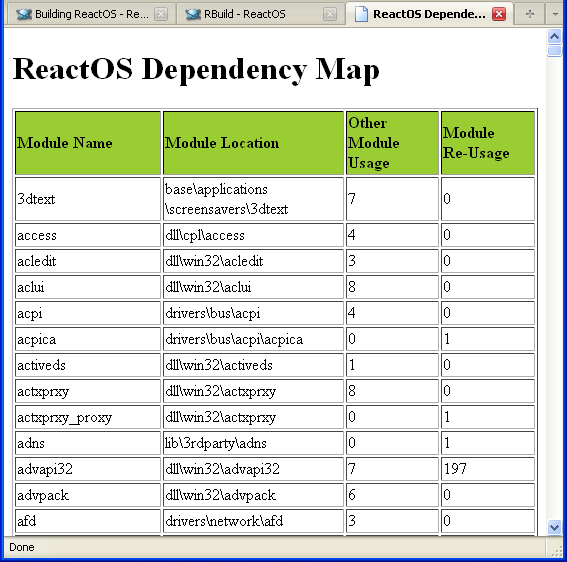
Task: Click the dll\win32\advpack location cell
Action: (253, 495)
